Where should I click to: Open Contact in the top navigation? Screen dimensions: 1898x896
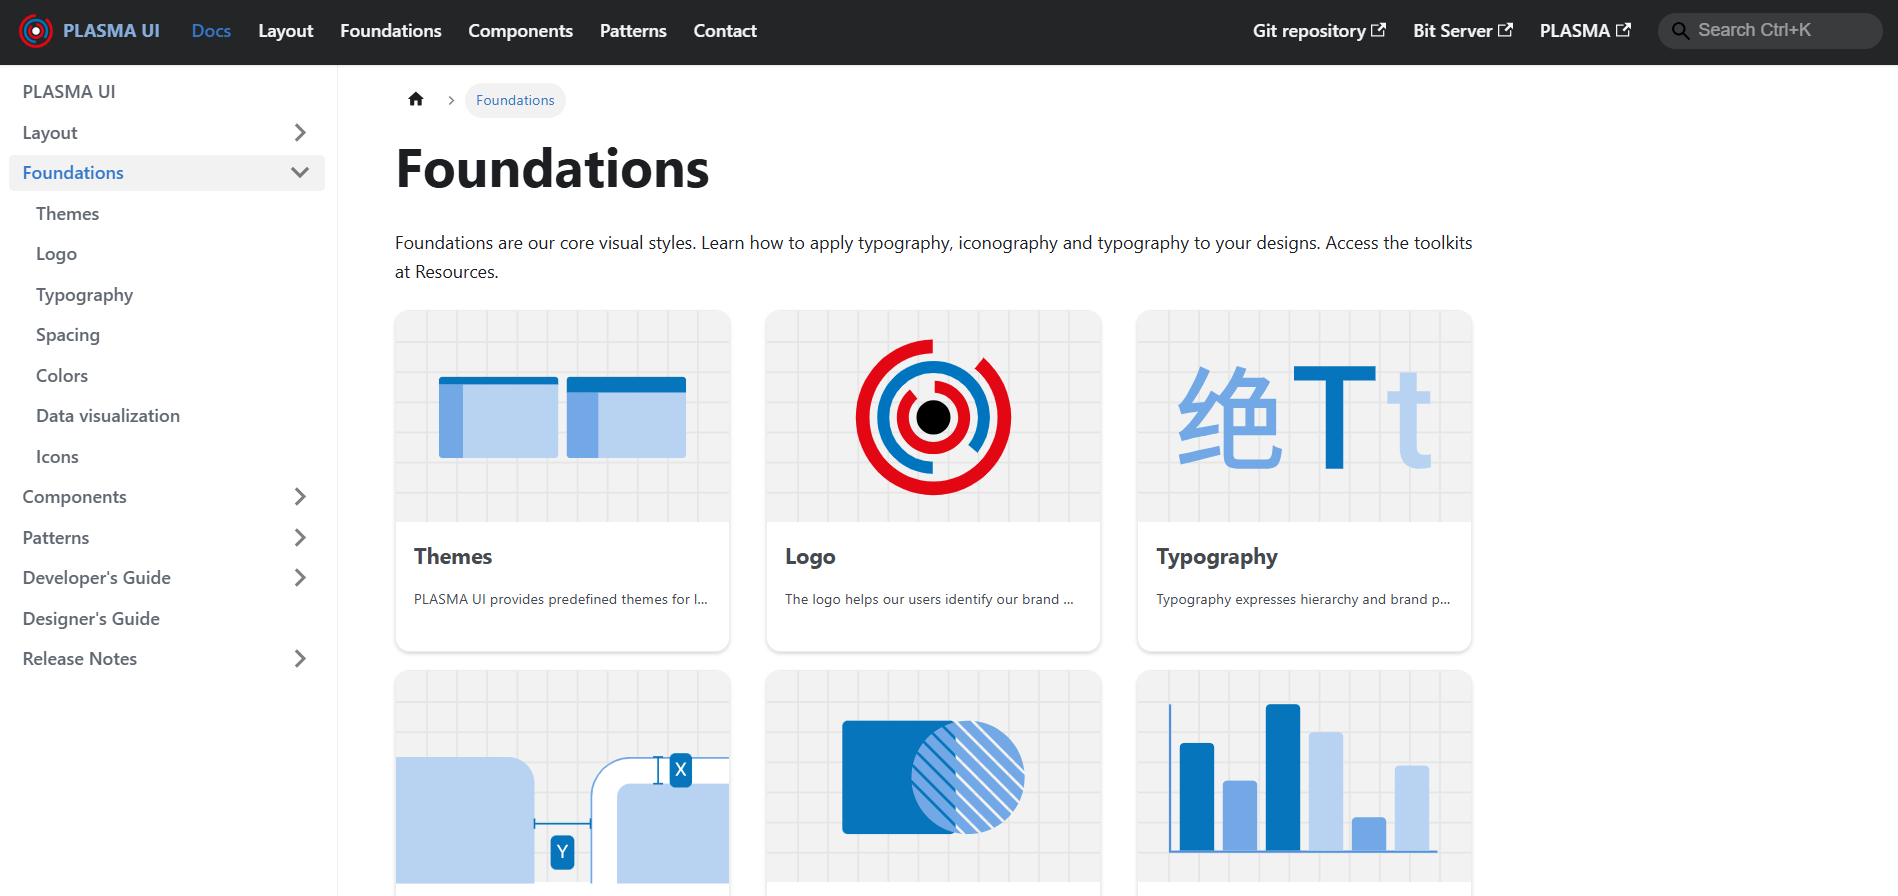725,31
